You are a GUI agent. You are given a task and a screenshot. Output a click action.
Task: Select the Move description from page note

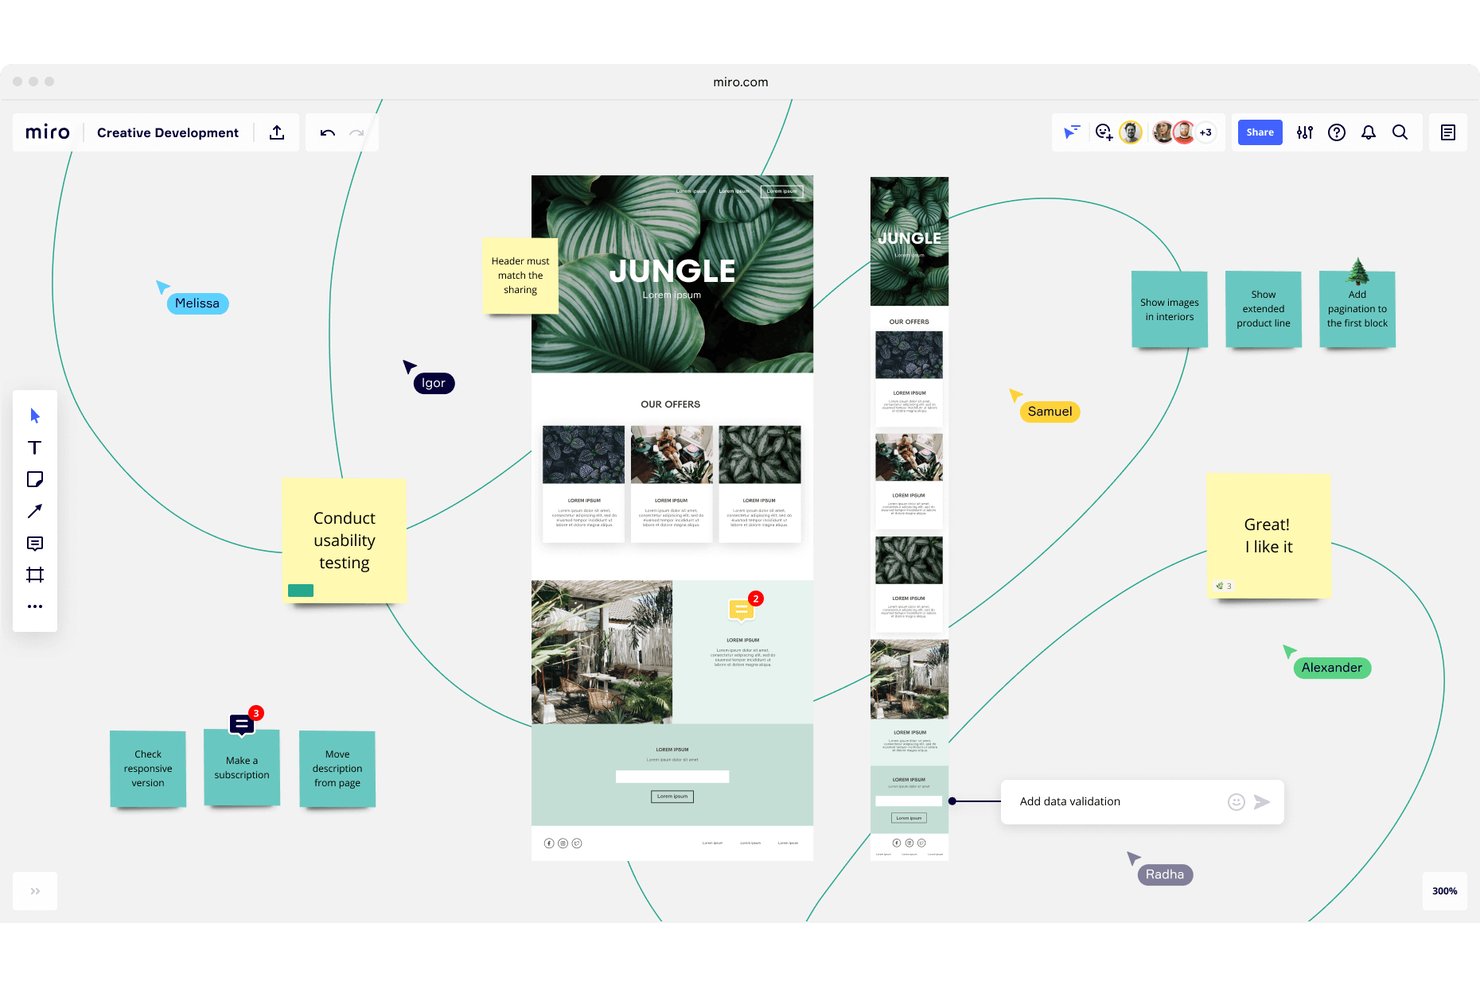tap(337, 768)
